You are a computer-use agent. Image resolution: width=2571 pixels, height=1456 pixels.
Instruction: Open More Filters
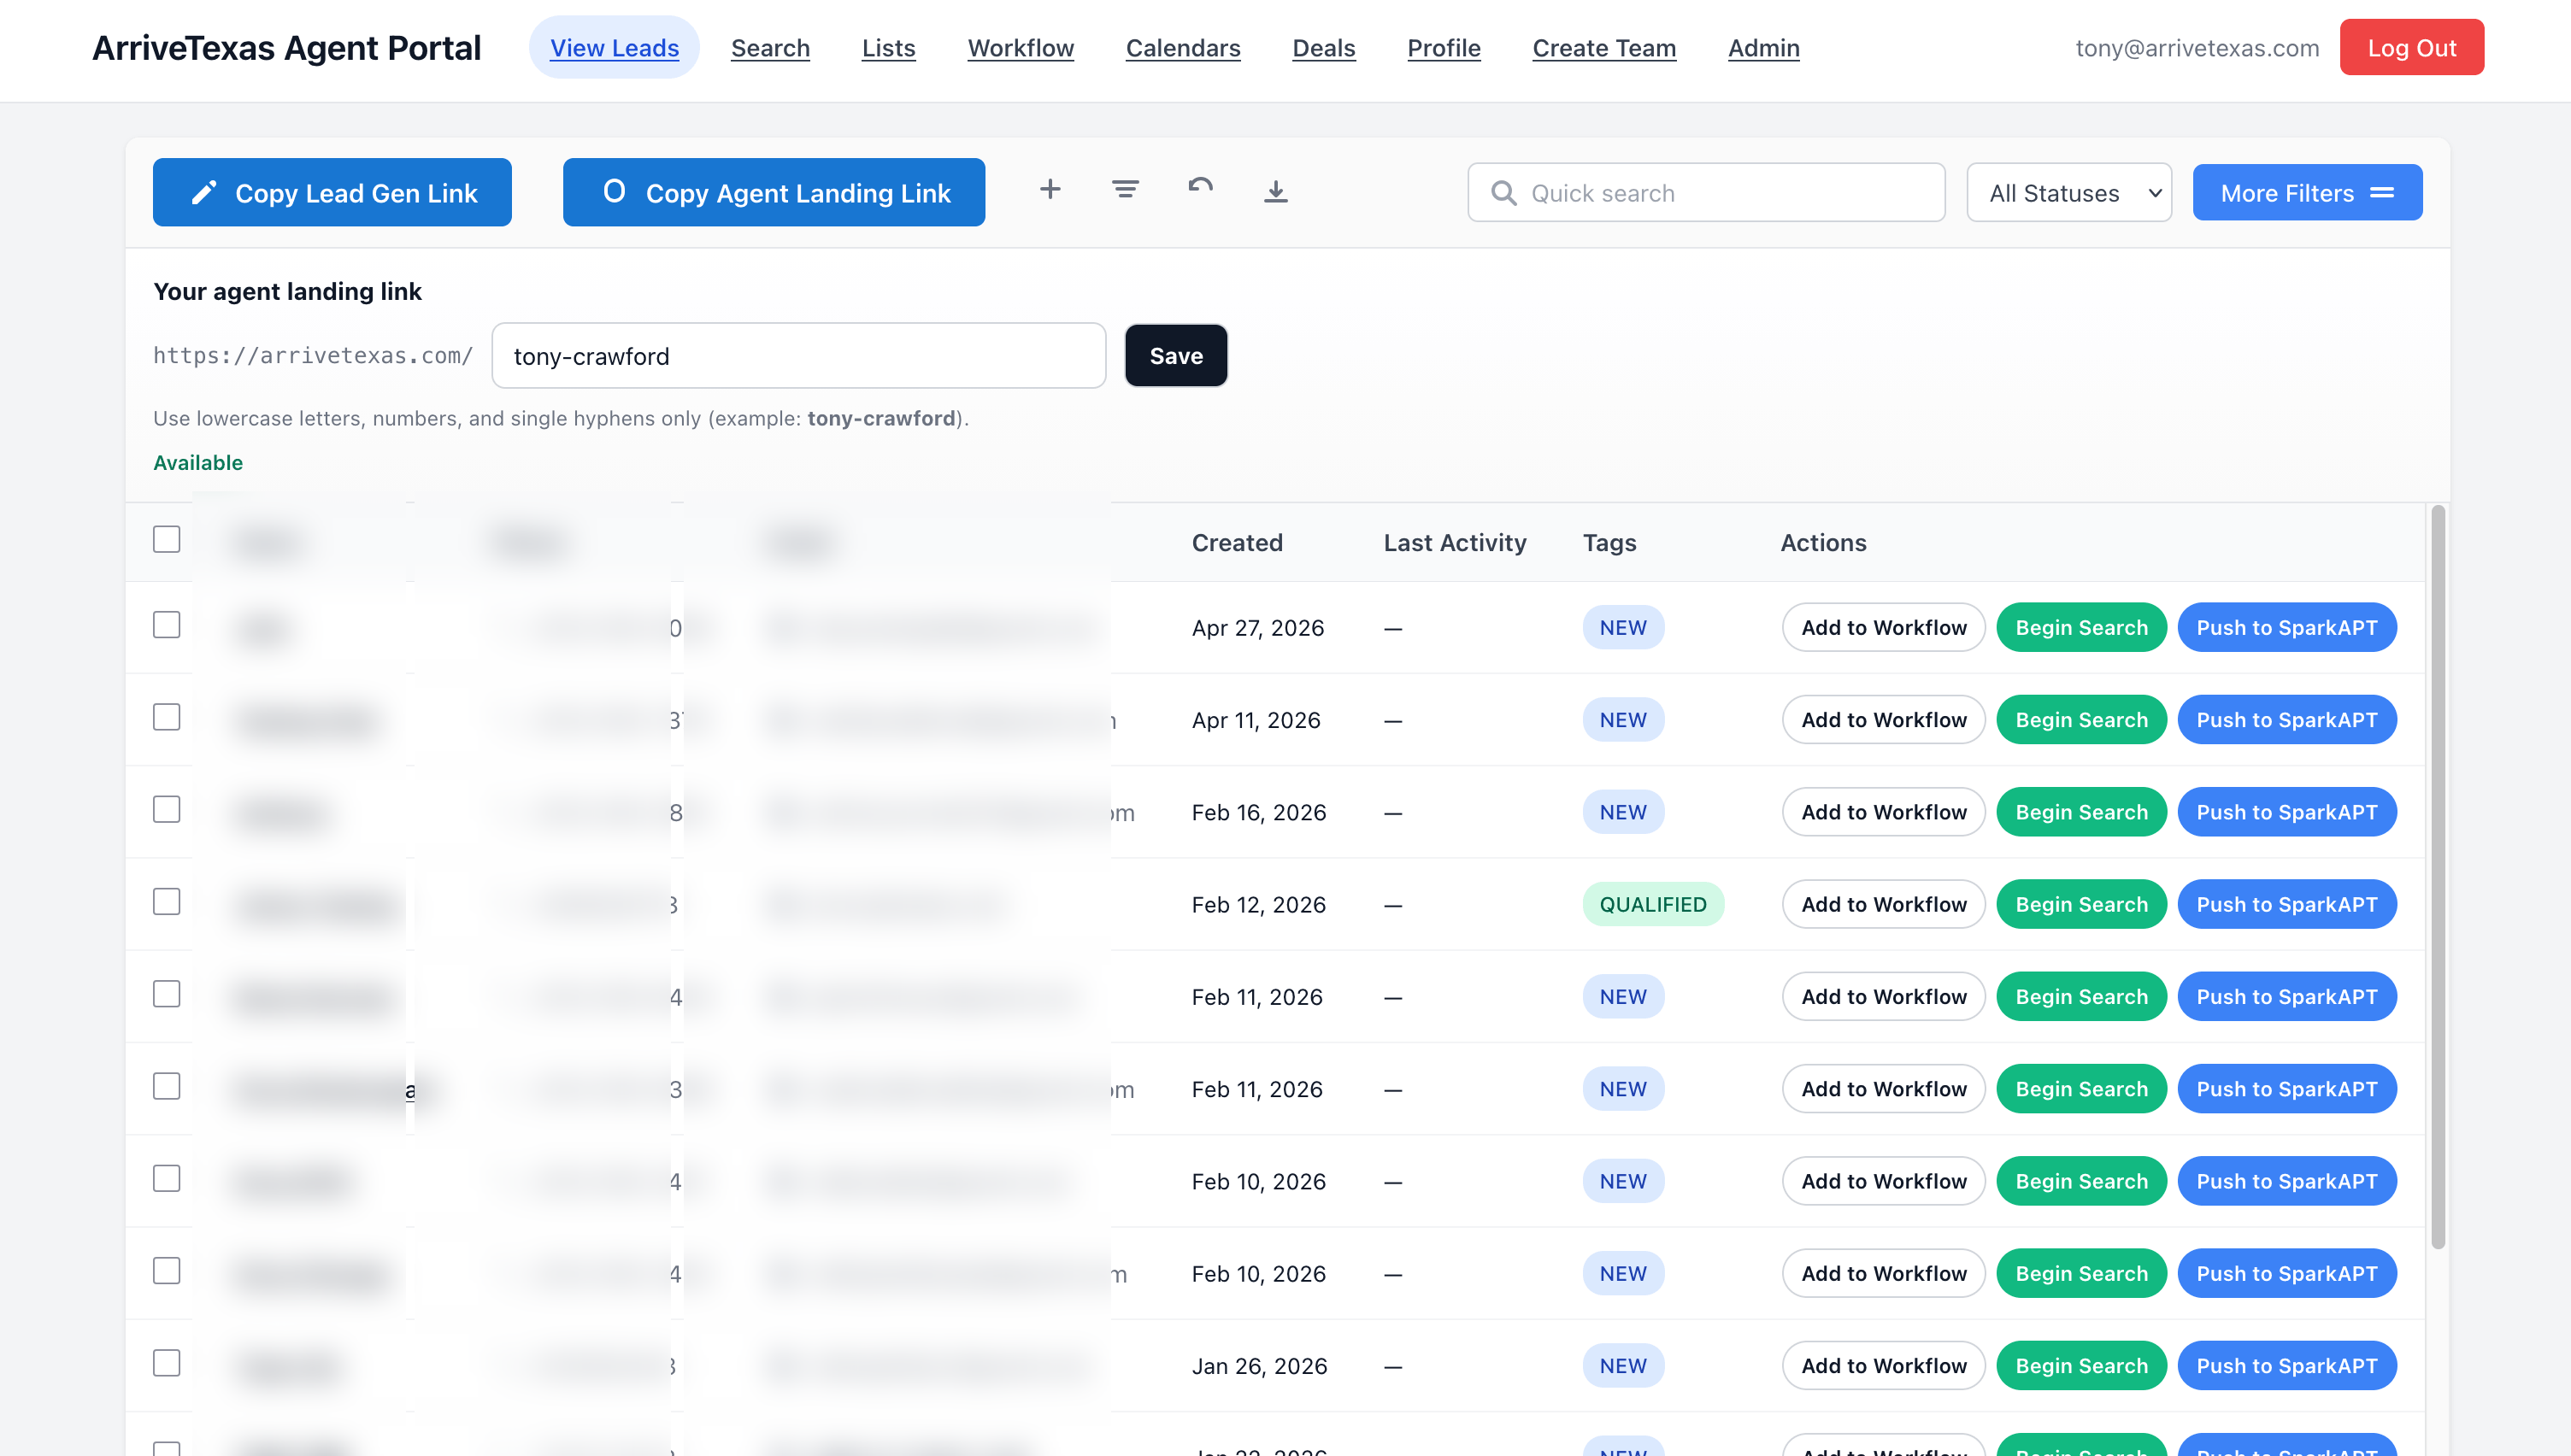coord(2307,192)
